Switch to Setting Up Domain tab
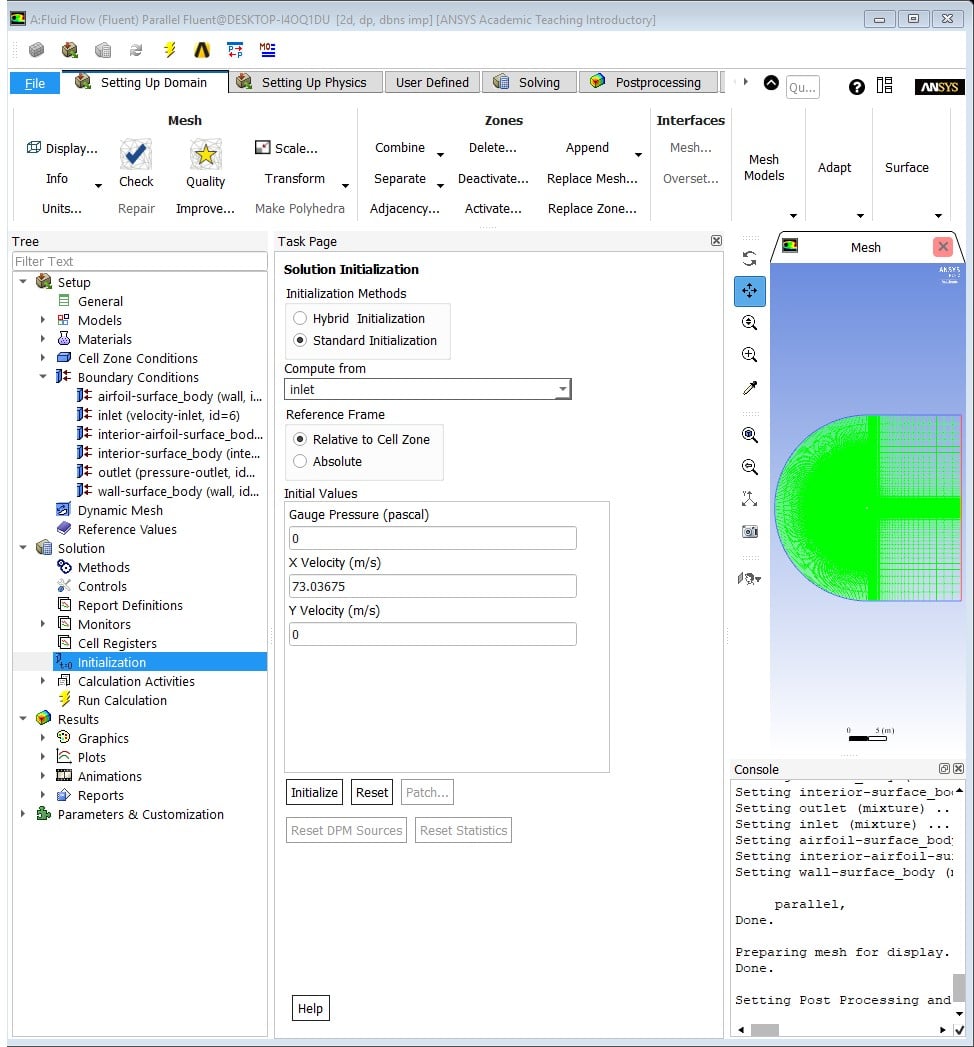 coord(145,82)
